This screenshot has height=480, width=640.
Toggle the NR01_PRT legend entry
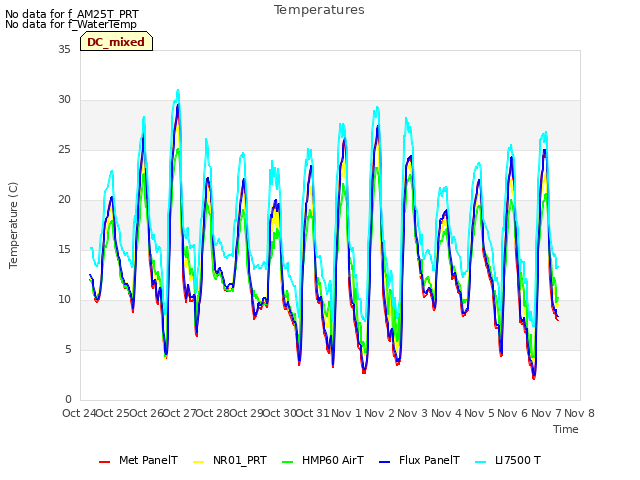pyautogui.click(x=230, y=460)
